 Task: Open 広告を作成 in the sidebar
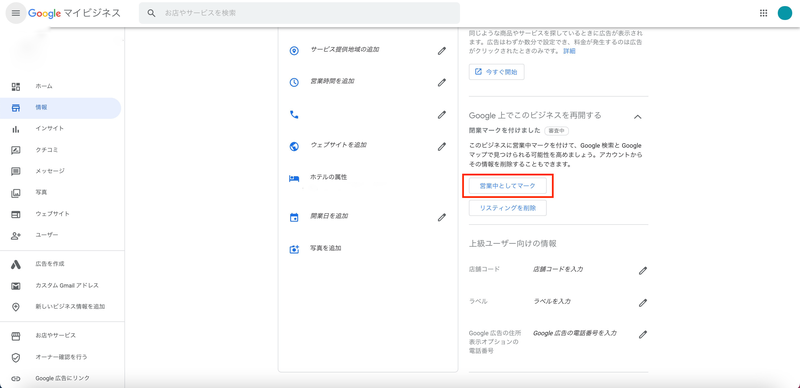[61, 264]
